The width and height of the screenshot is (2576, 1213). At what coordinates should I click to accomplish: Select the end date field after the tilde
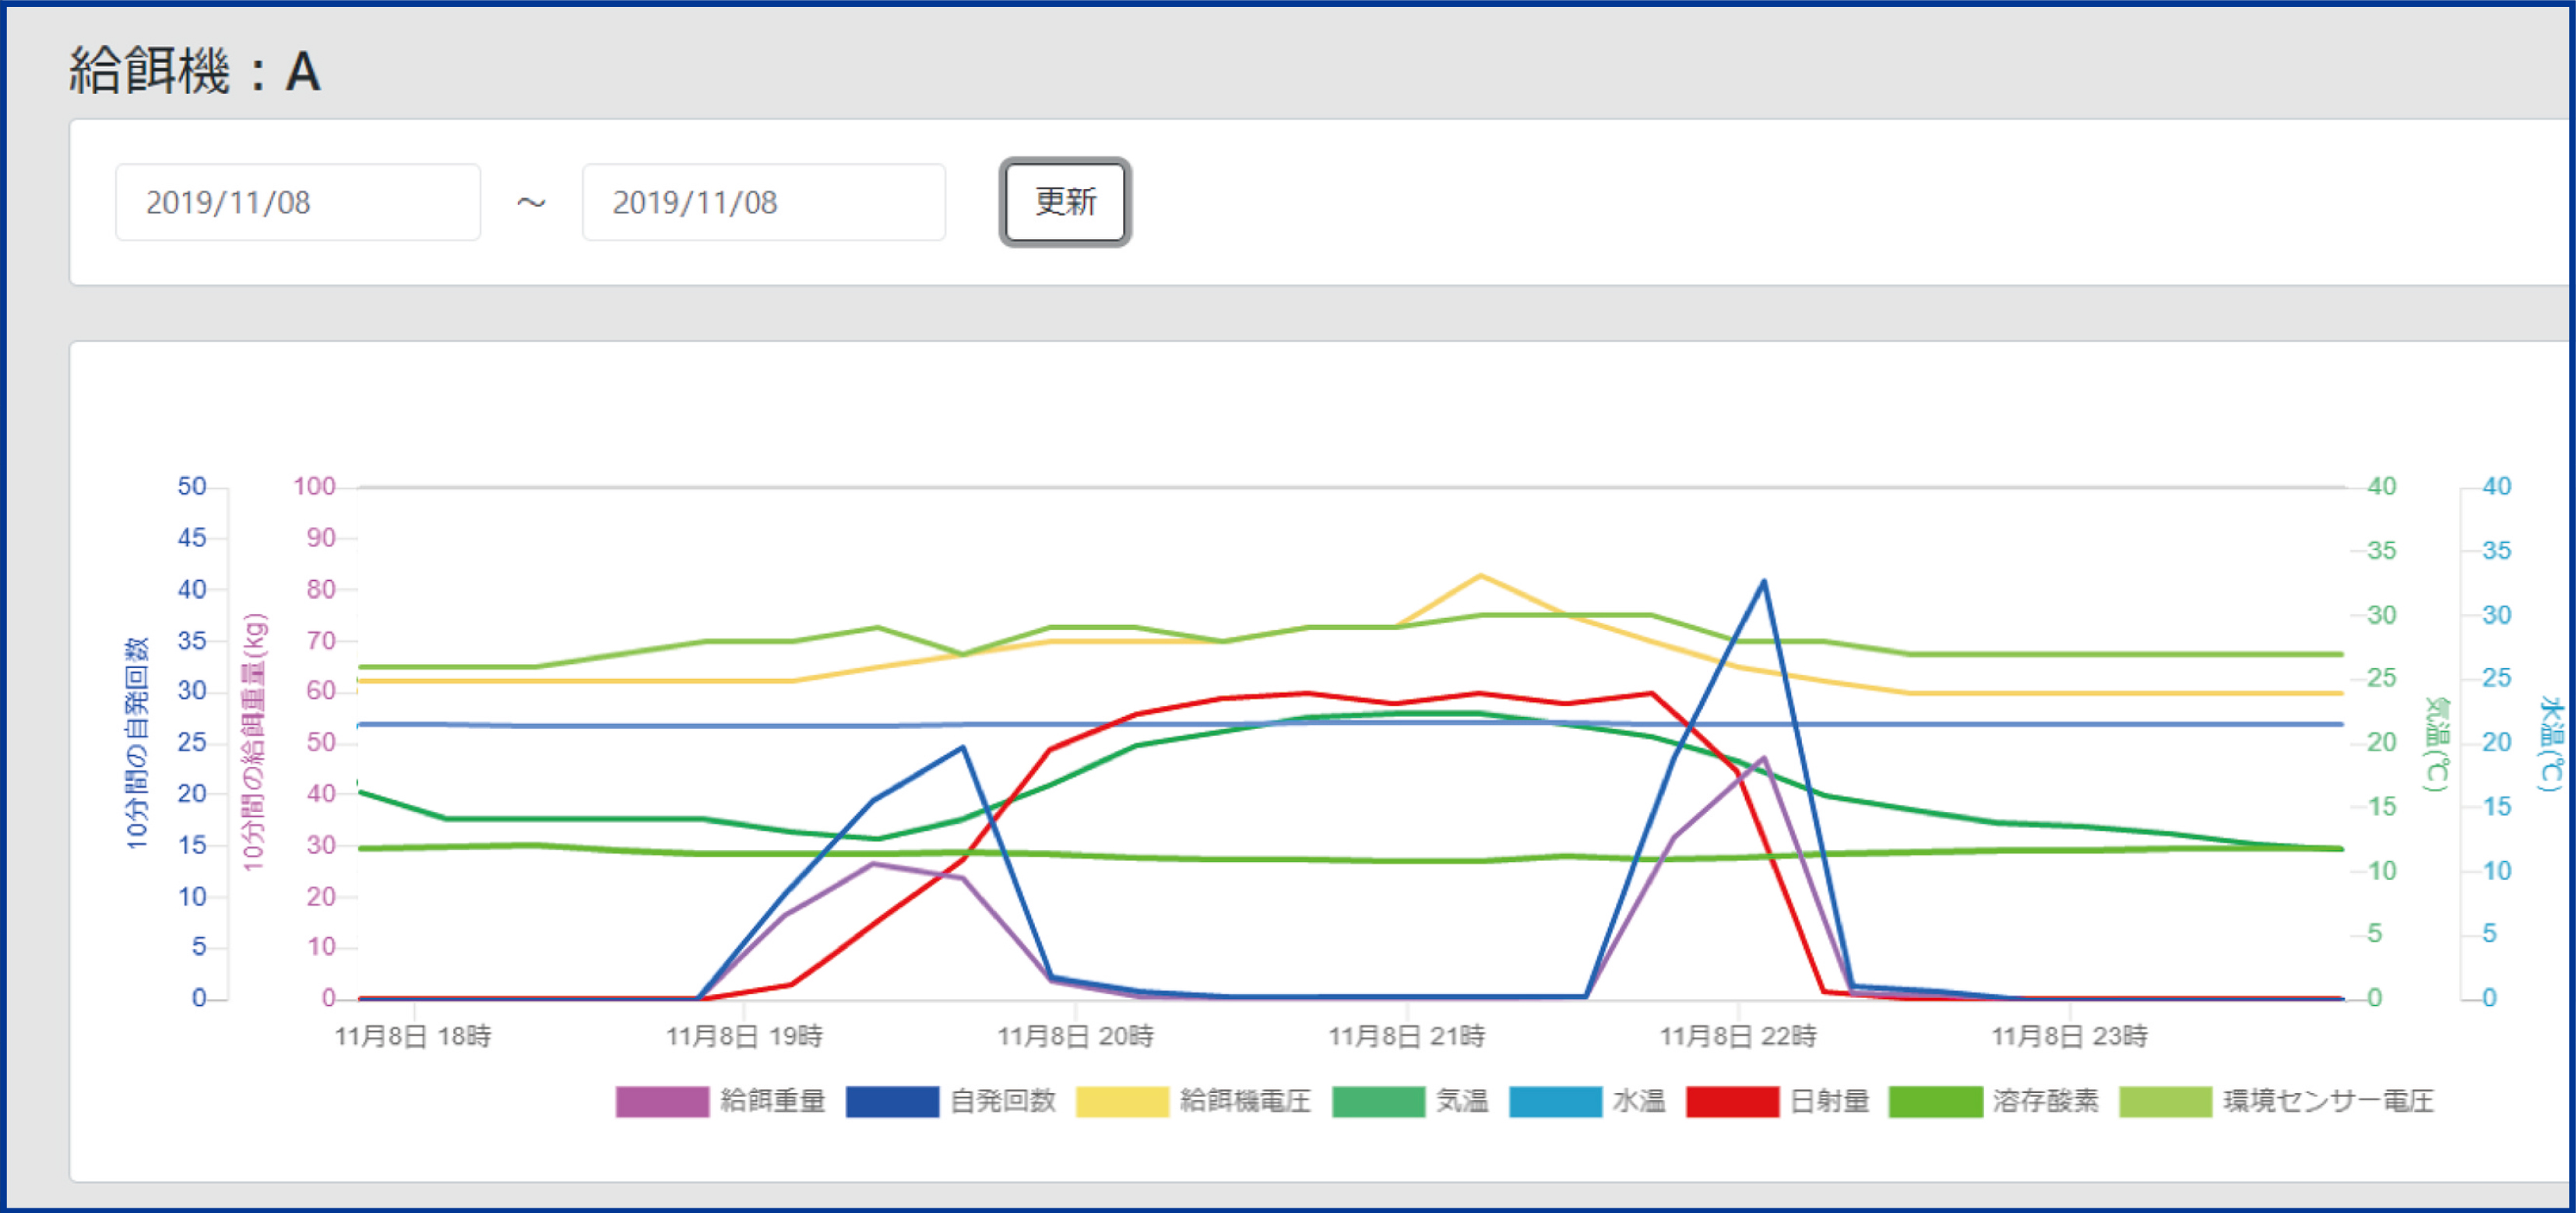click(x=764, y=202)
